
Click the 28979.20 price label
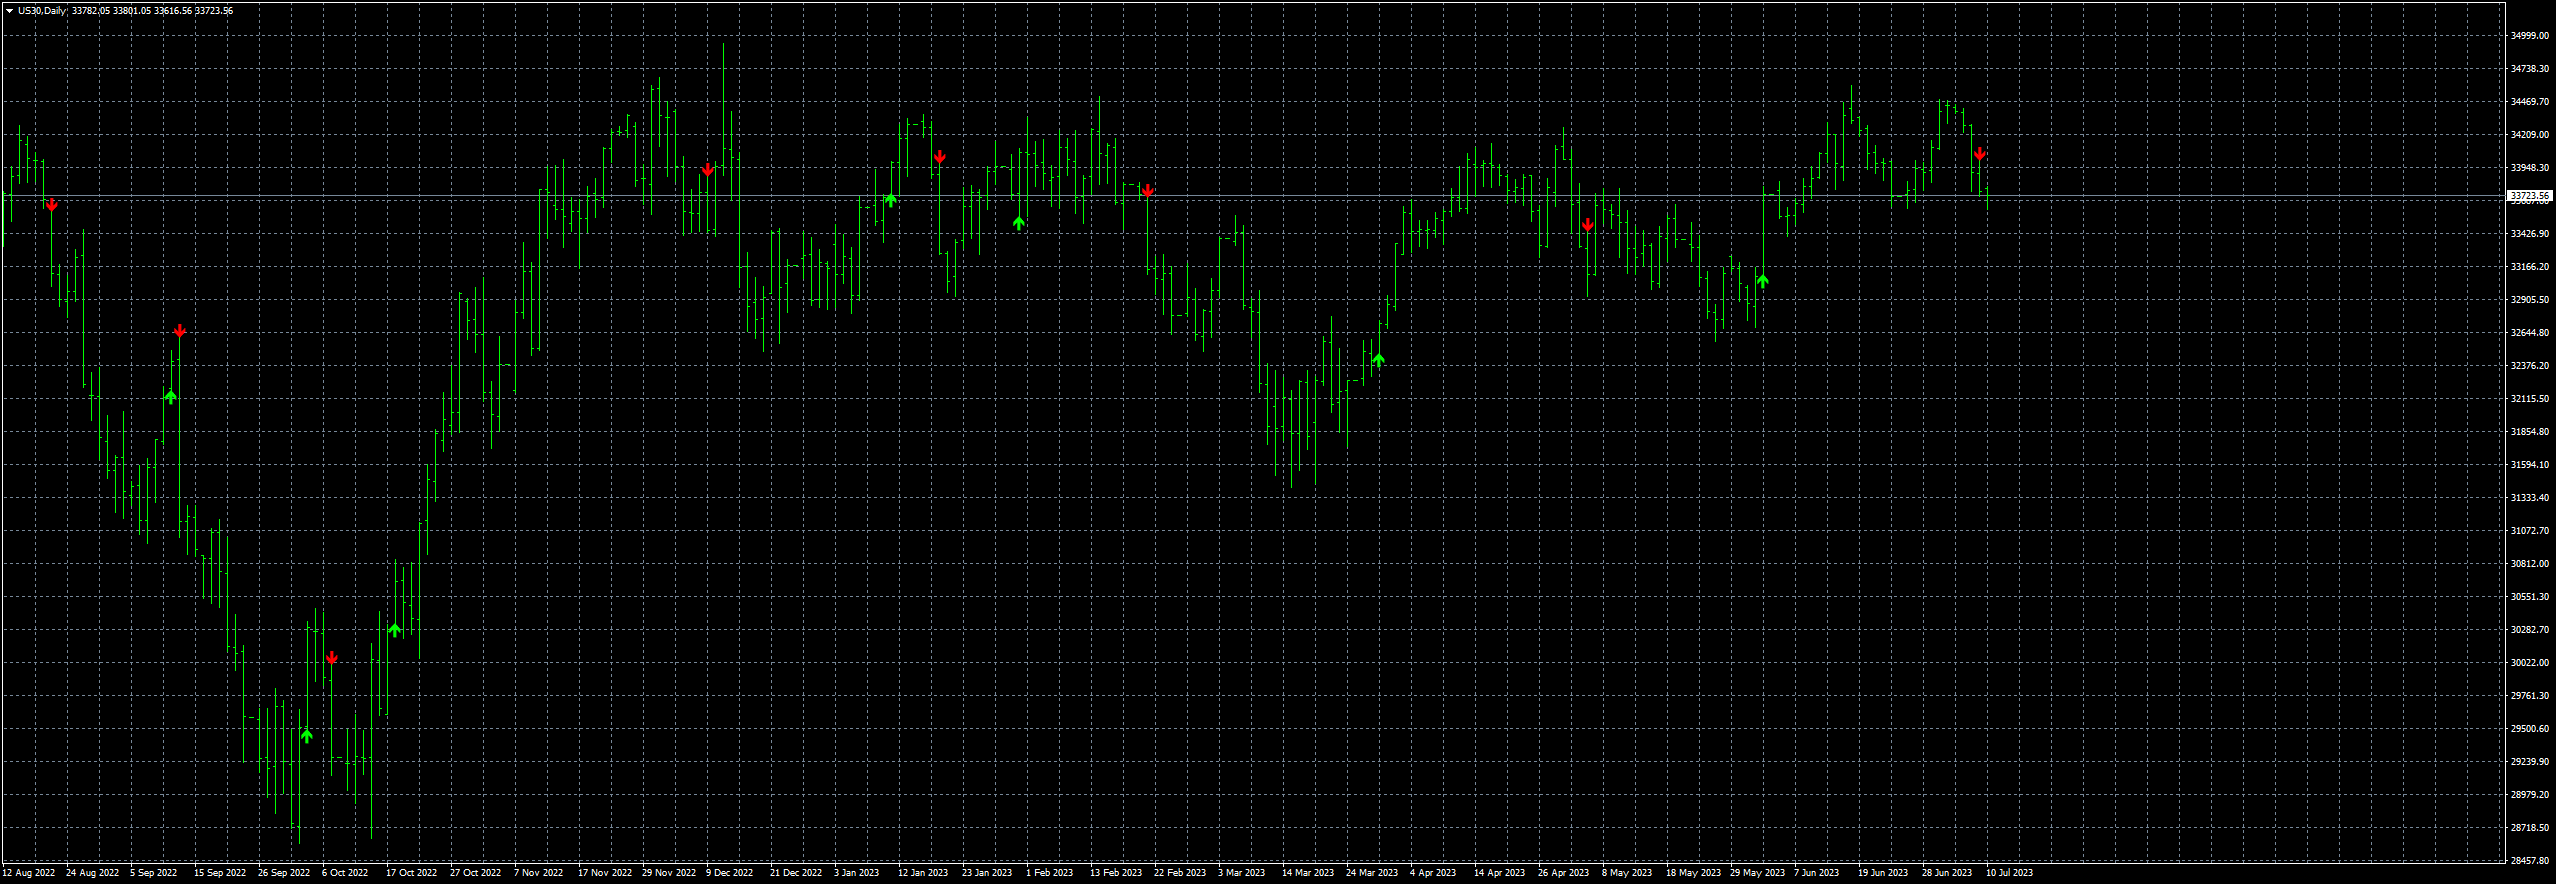tap(2530, 795)
